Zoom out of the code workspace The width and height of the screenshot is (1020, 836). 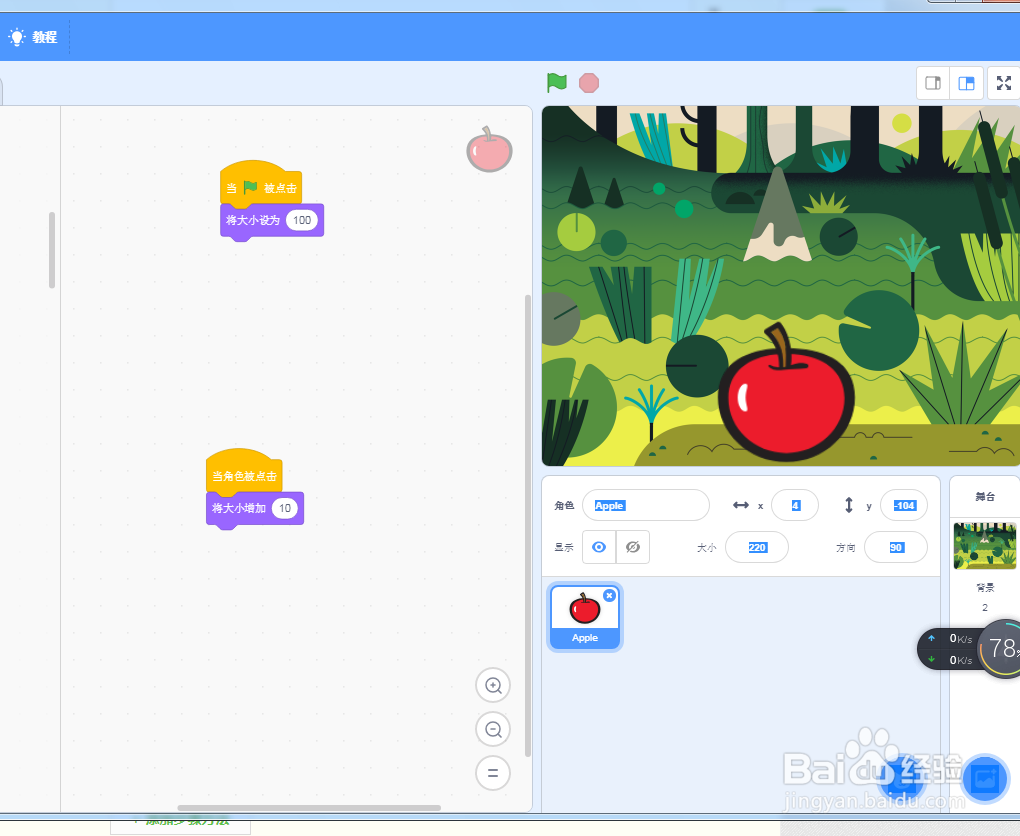tap(492, 729)
